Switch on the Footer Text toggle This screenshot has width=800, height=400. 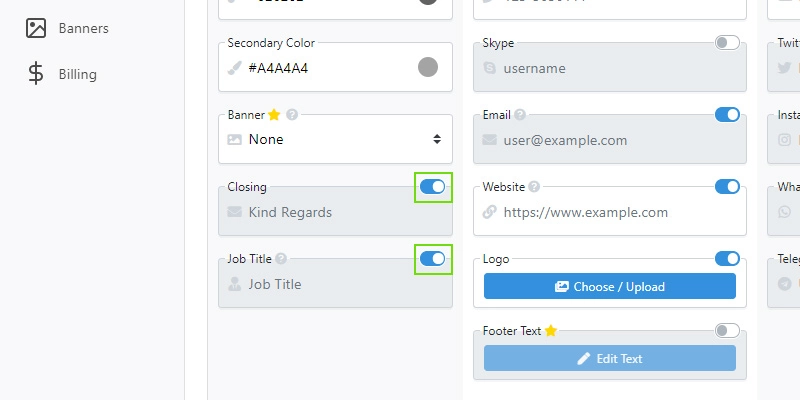[x=727, y=331]
